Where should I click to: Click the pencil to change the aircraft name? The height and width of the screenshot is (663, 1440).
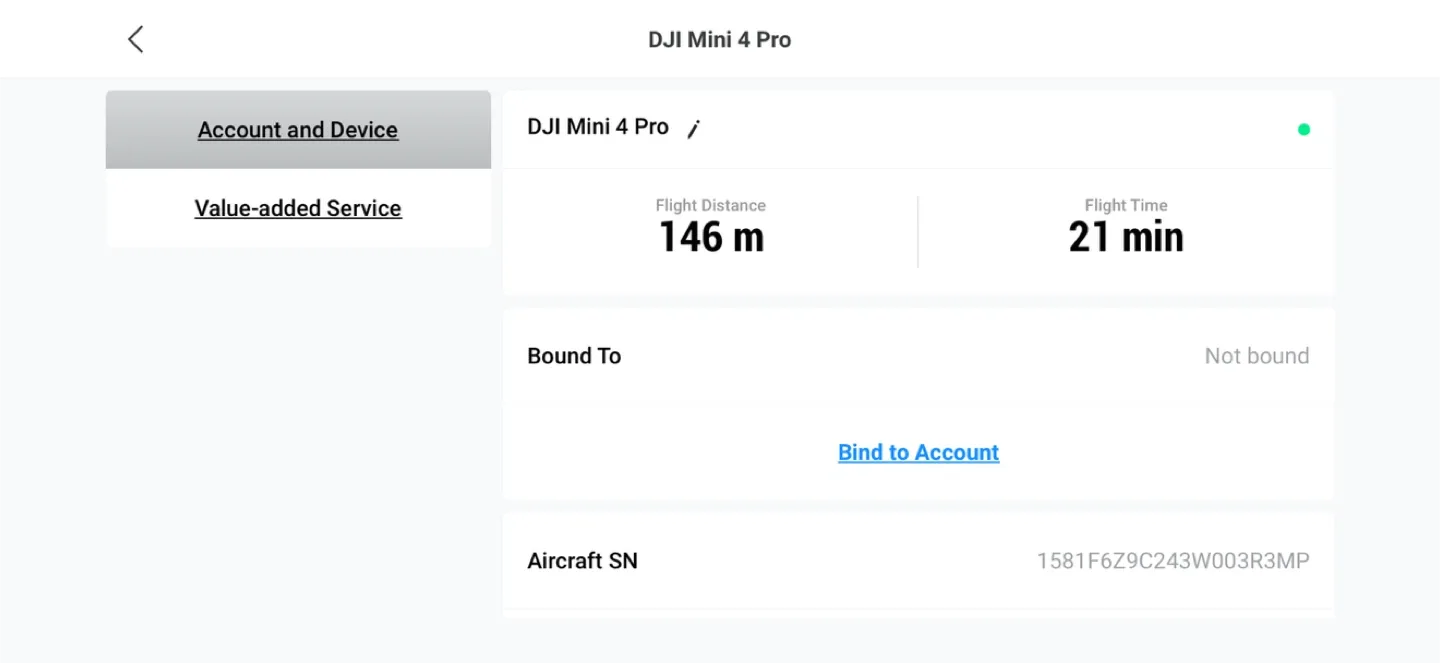(x=692, y=127)
